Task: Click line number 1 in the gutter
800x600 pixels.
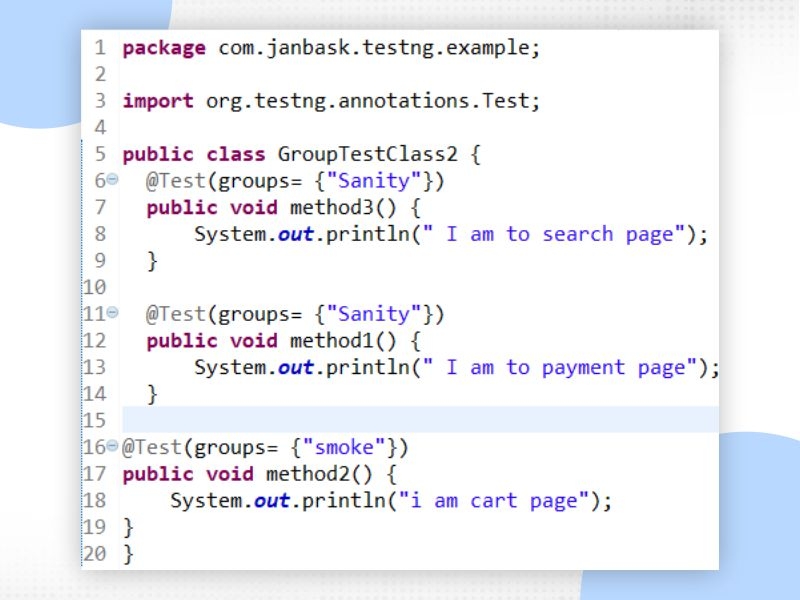Action: pos(100,48)
